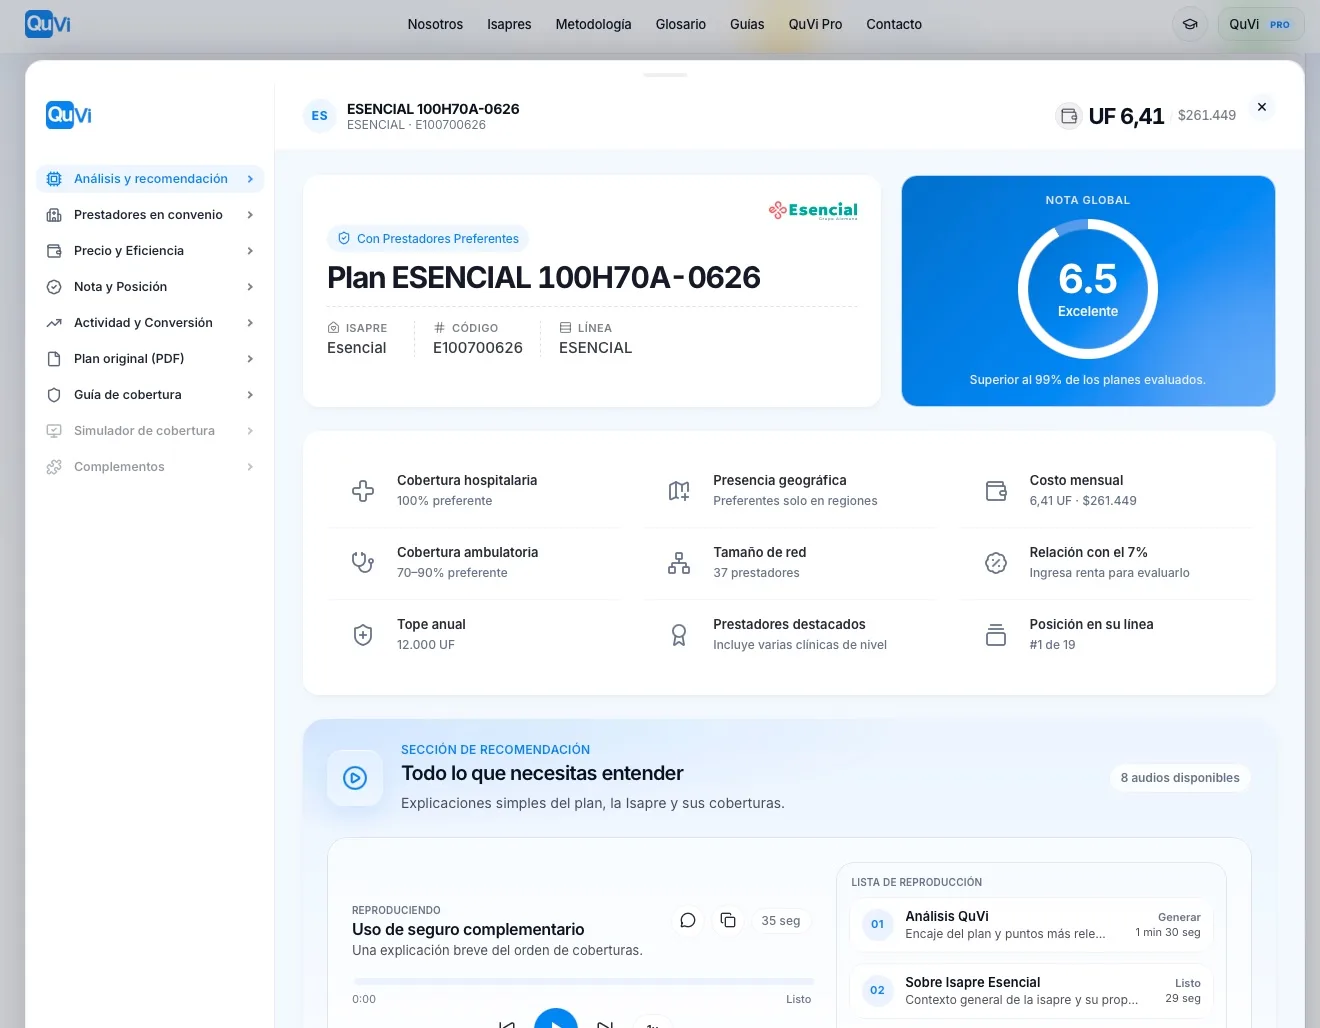This screenshot has width=1320, height=1028.
Task: Click the Cobertura hospitalaria cross icon
Action: pos(363,490)
